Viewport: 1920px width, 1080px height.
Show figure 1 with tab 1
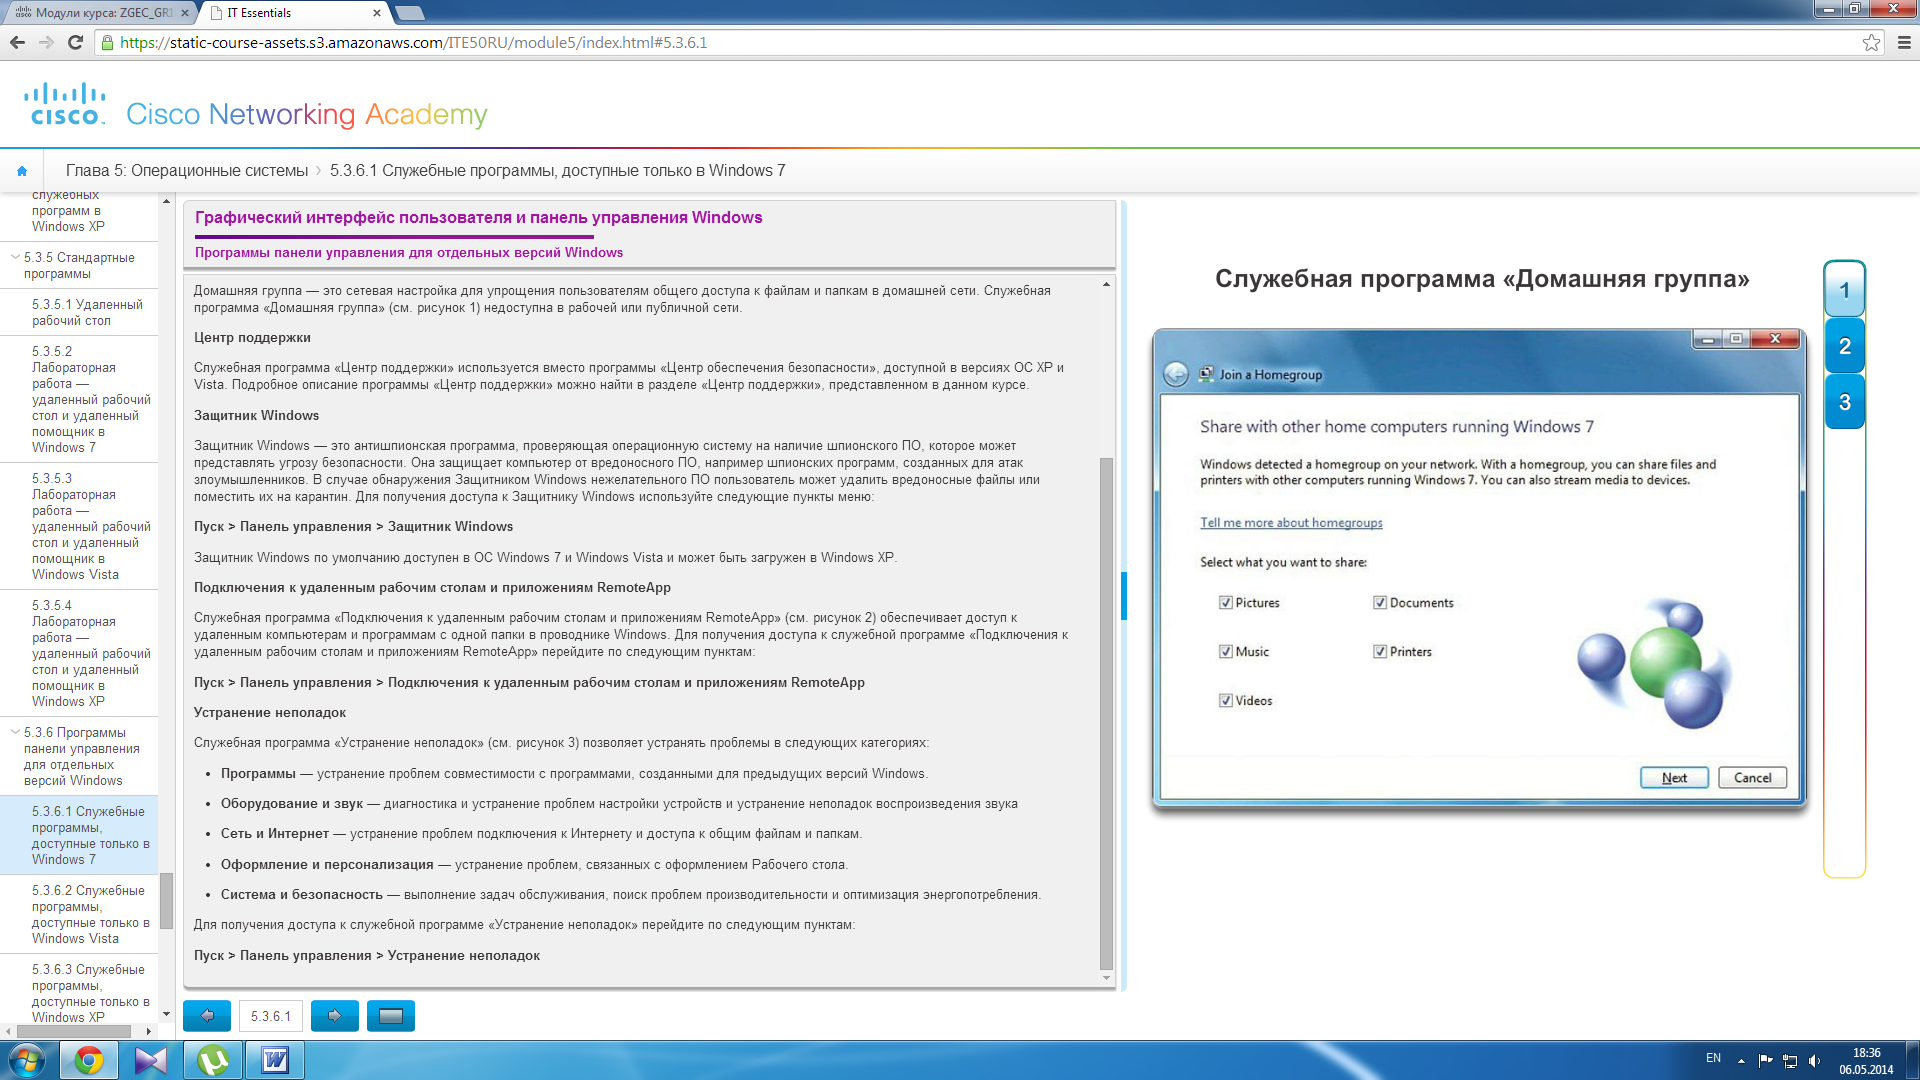pos(1844,291)
